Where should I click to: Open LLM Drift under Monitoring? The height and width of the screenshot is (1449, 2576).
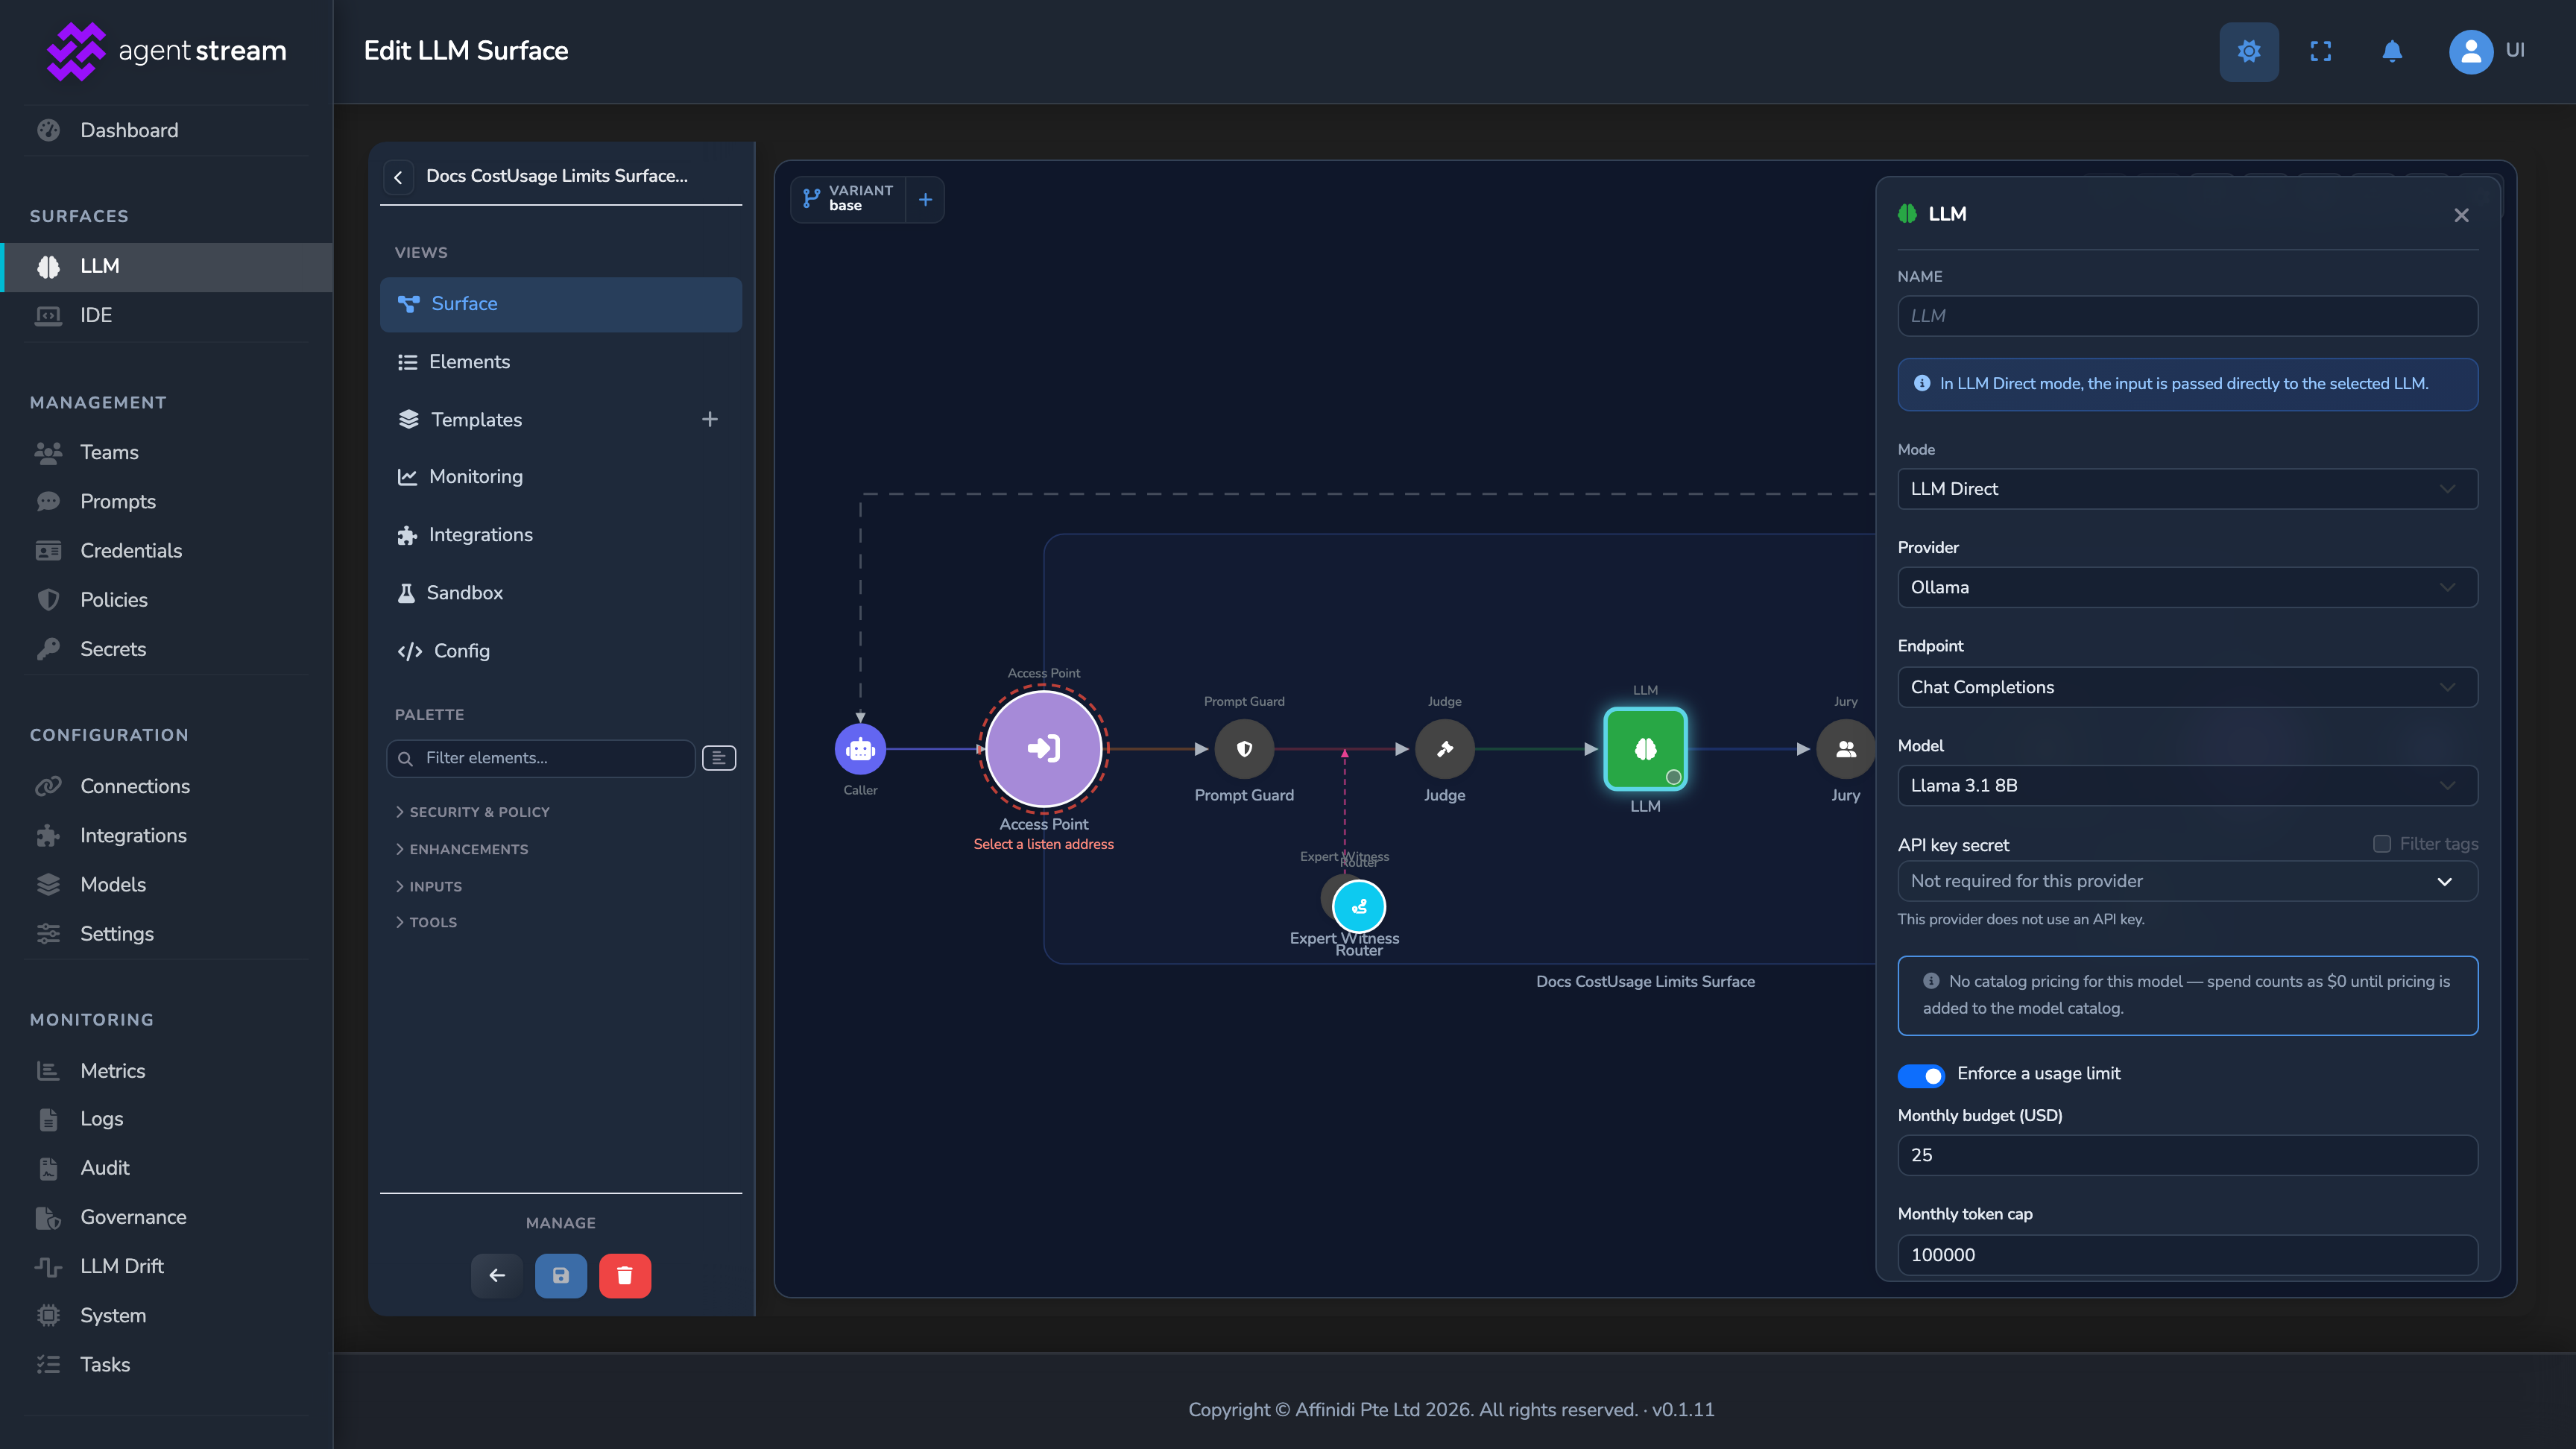166,1266
